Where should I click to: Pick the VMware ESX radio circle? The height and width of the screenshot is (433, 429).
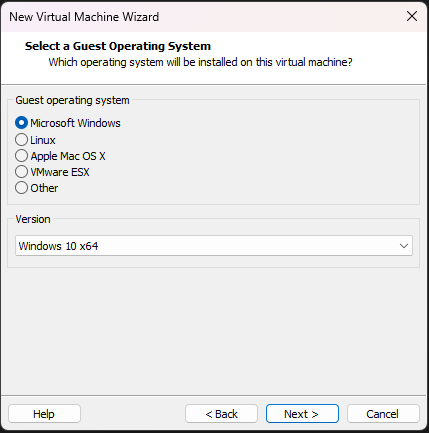[21, 172]
